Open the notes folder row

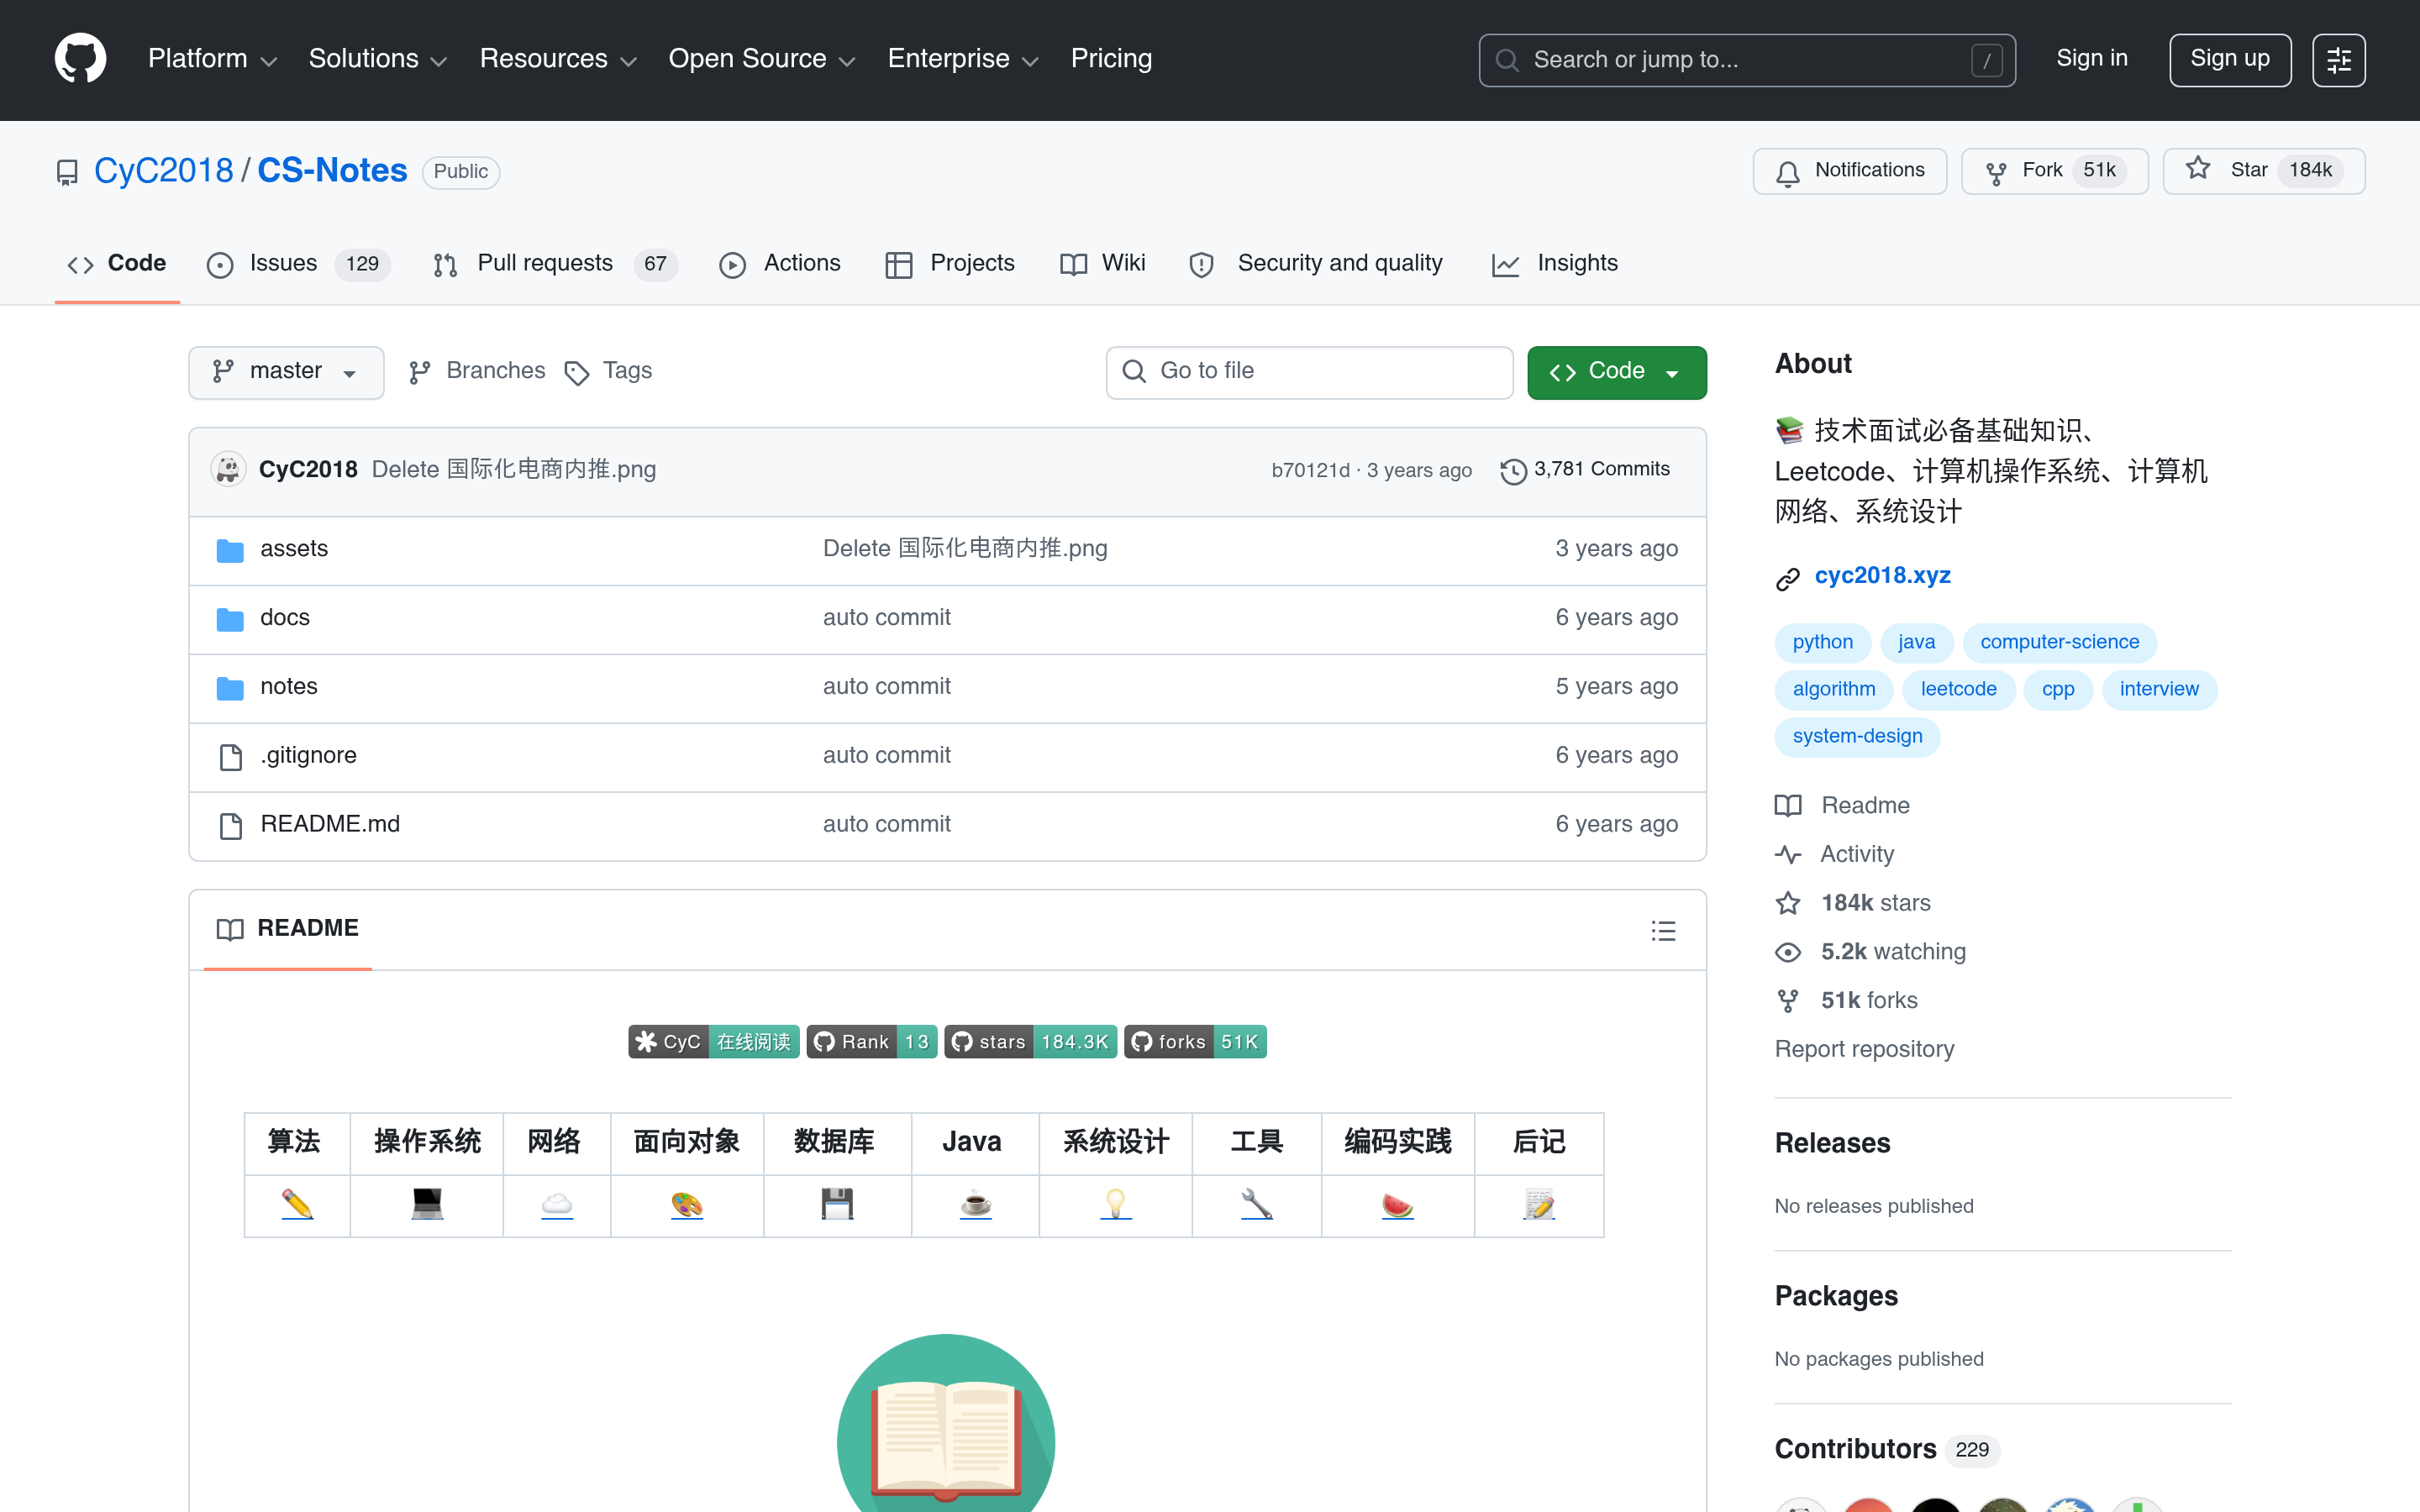[x=947, y=688]
